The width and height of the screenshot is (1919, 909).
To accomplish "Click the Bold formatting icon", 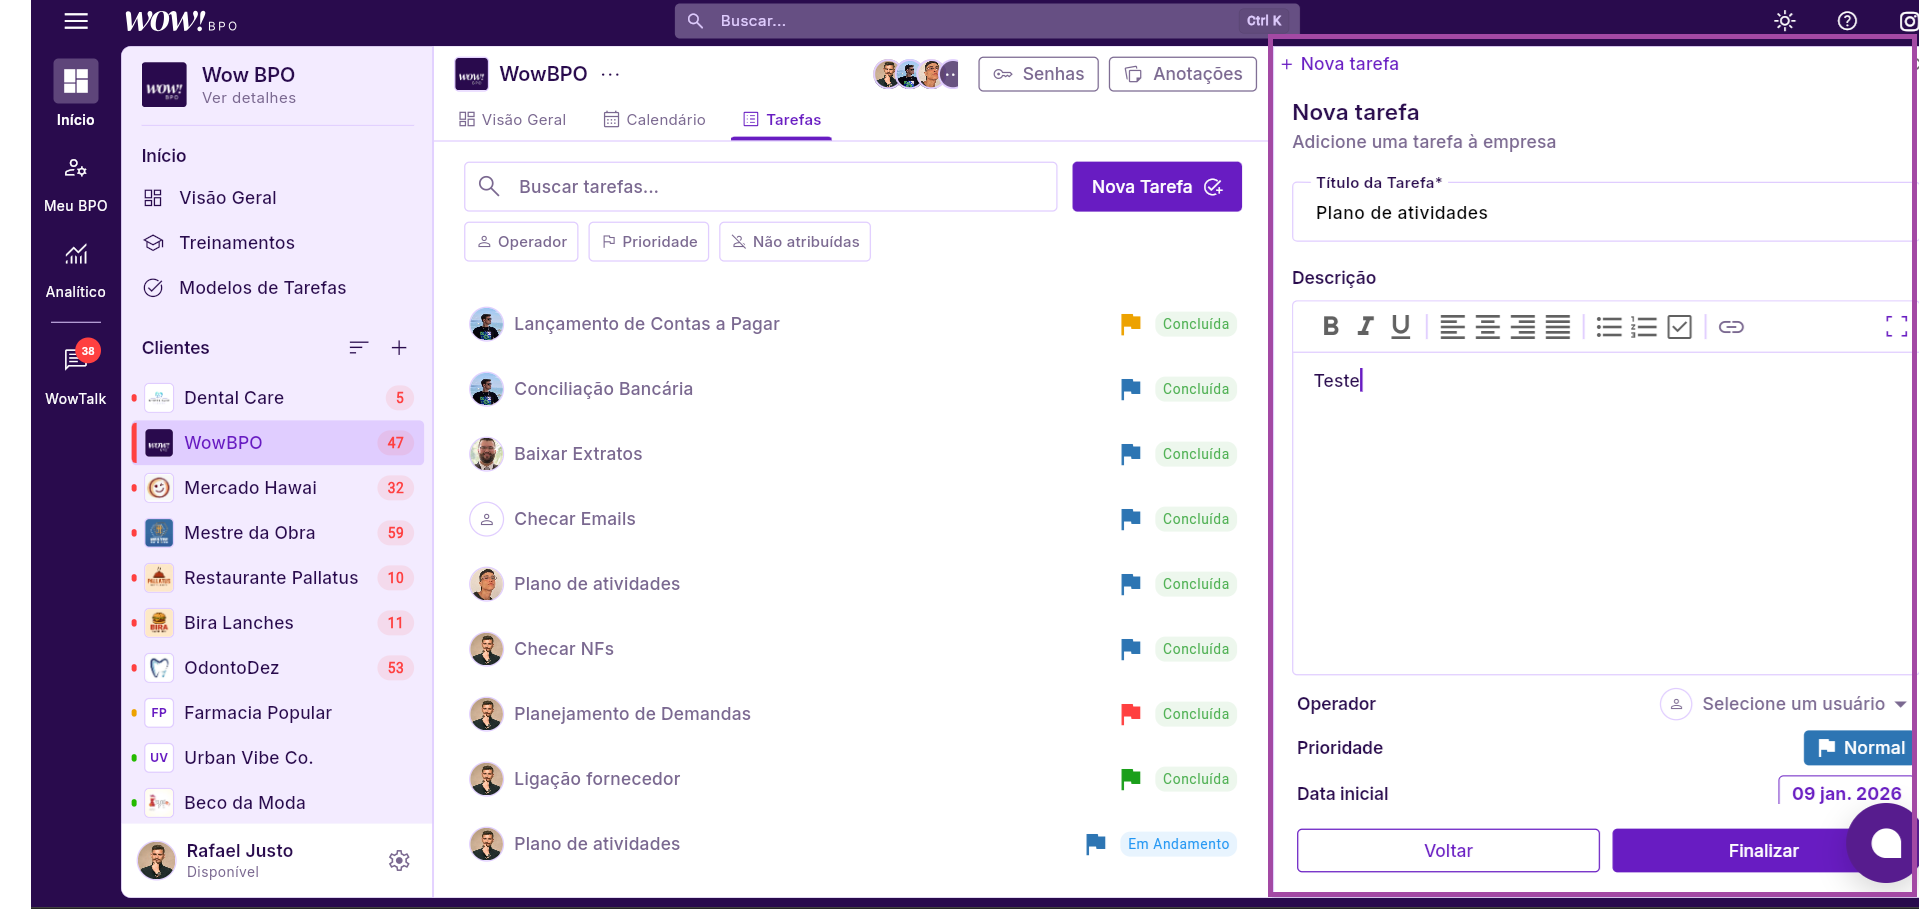I will (1330, 326).
